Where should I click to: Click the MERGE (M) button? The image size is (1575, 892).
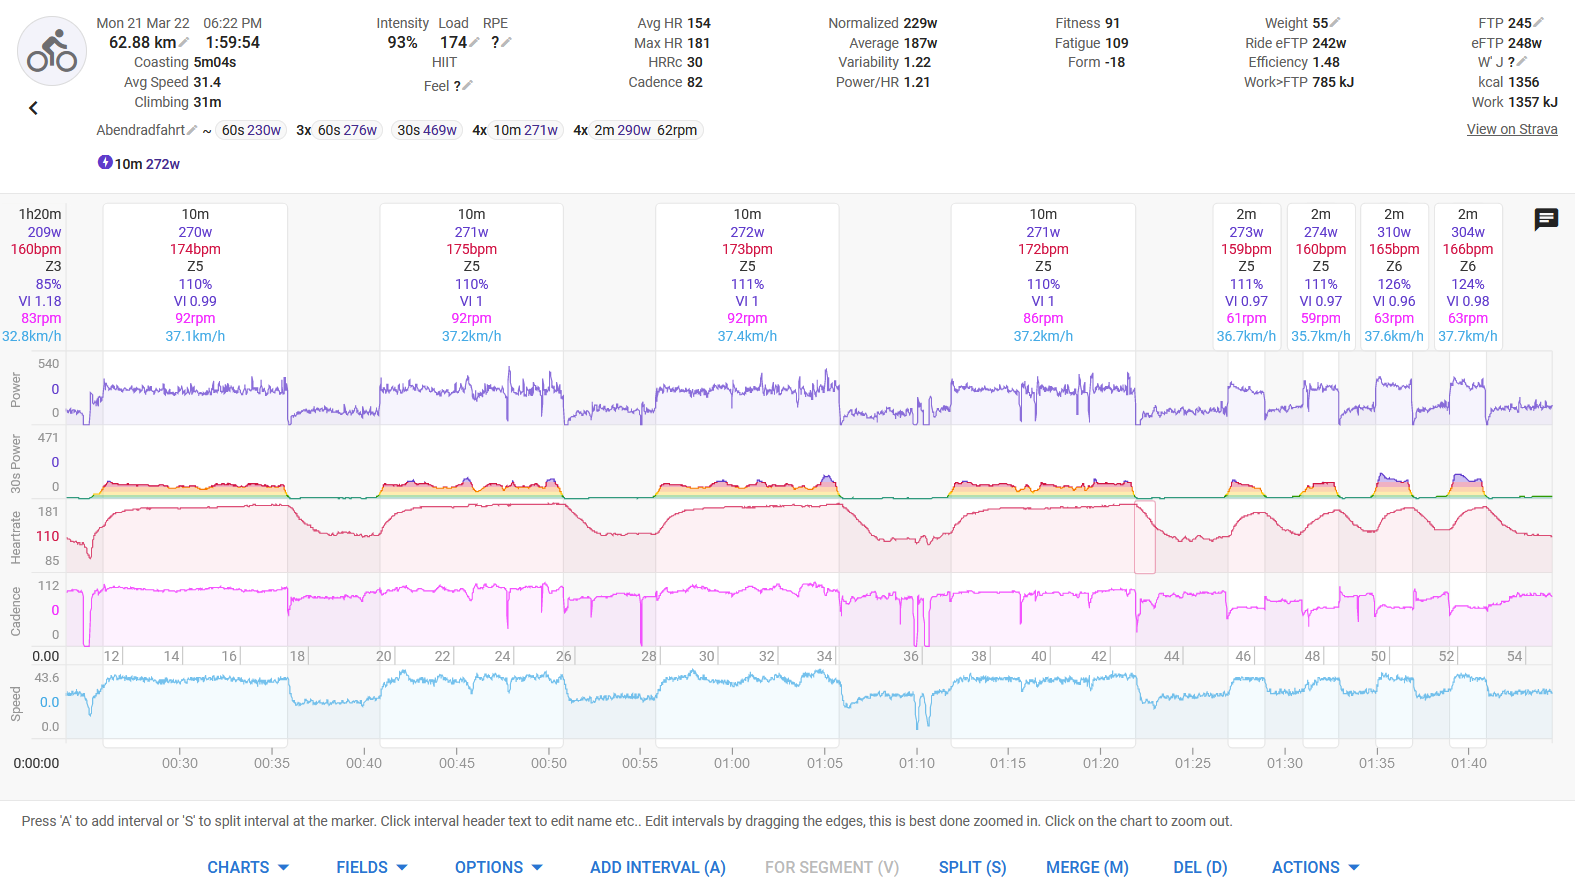(x=1087, y=867)
